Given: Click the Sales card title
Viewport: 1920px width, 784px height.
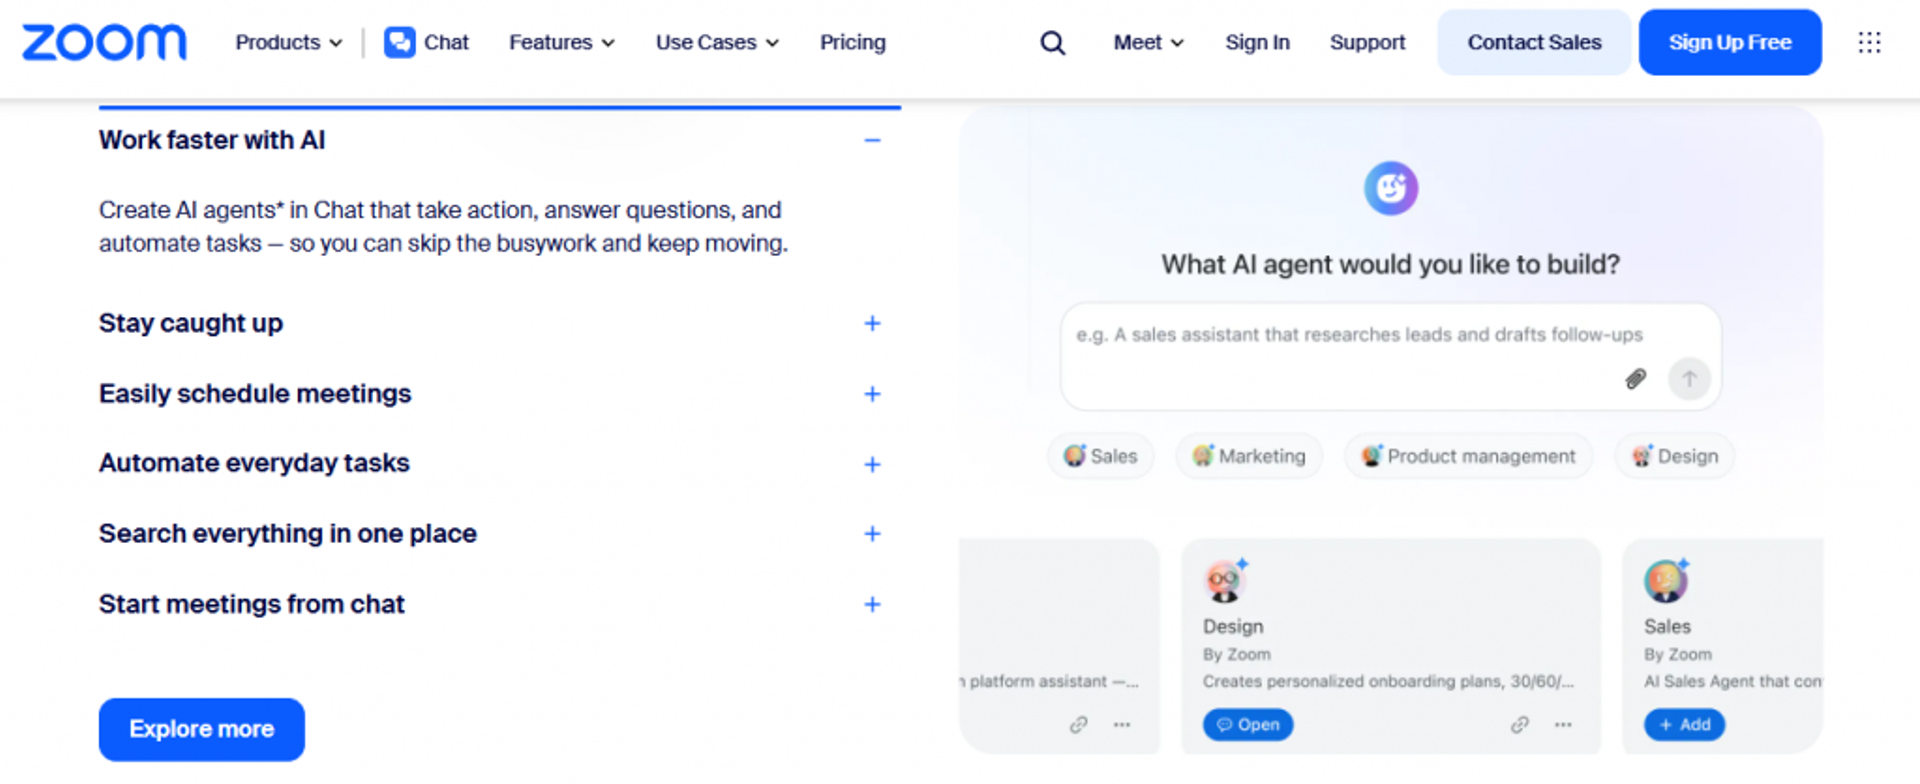Looking at the screenshot, I should click(1667, 626).
